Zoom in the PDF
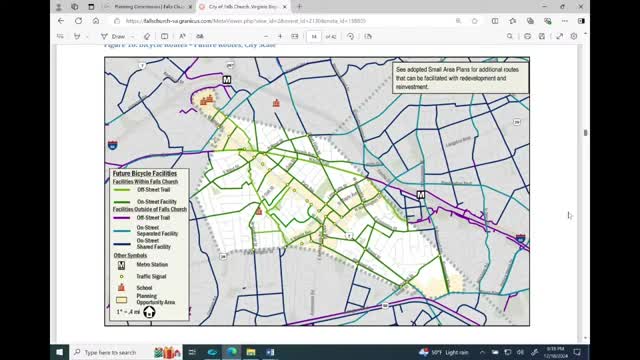The width and height of the screenshot is (640, 360). [280, 36]
